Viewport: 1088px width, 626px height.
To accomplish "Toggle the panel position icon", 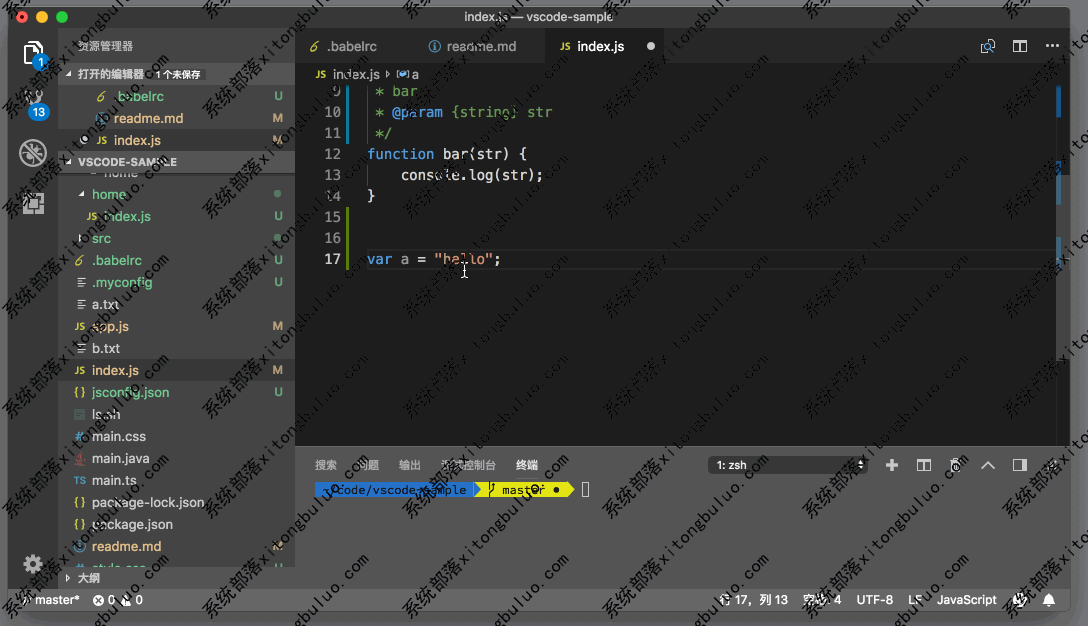I will click(1020, 465).
